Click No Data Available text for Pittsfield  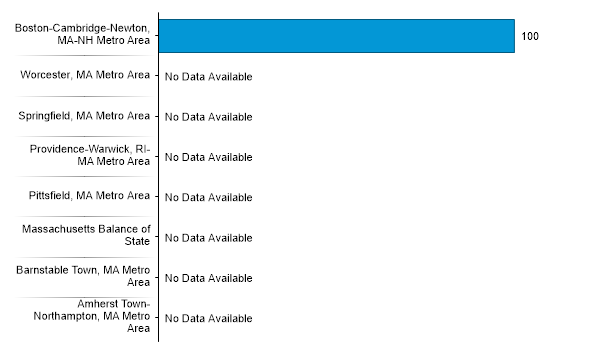pyautogui.click(x=209, y=197)
